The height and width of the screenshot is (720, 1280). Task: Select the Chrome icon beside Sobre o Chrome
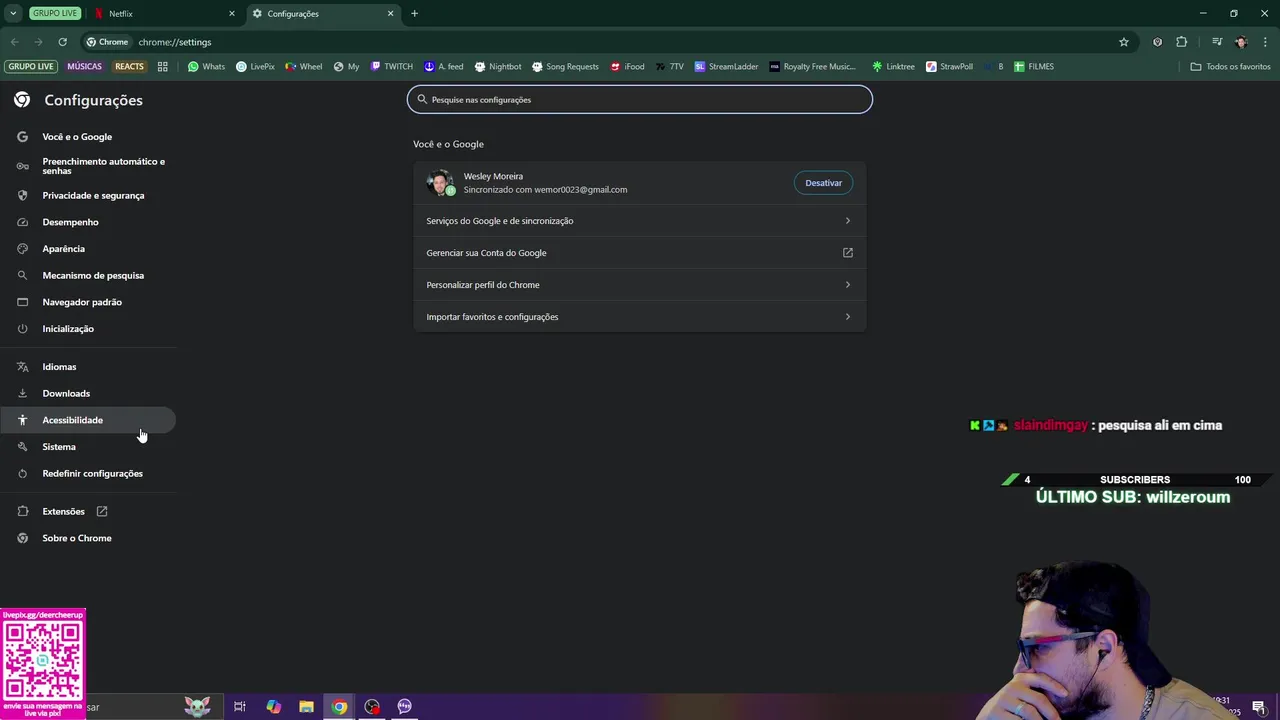point(22,538)
